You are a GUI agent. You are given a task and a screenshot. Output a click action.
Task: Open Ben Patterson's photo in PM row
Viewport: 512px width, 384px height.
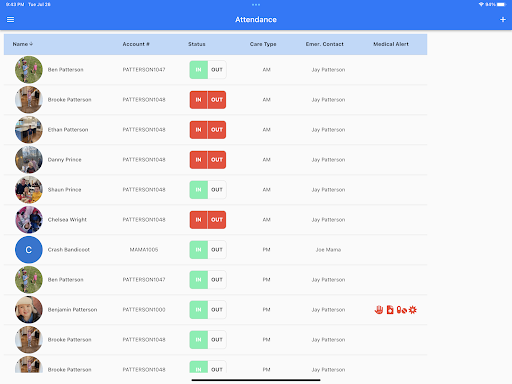point(29,280)
